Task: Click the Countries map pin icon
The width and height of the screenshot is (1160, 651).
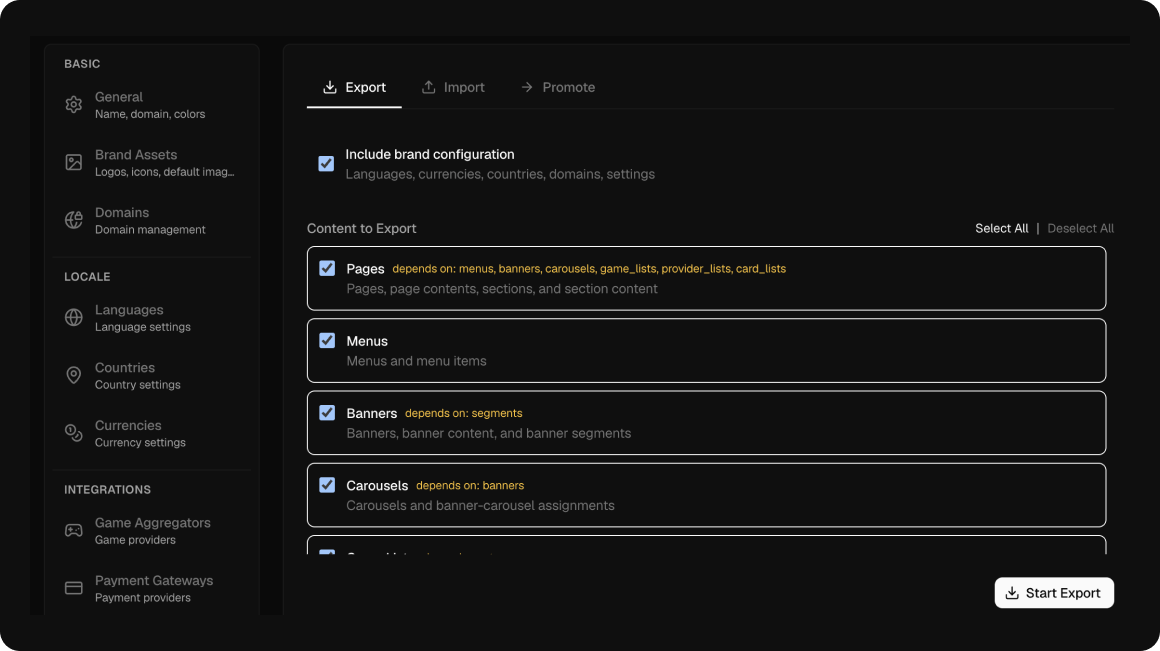Action: (73, 375)
